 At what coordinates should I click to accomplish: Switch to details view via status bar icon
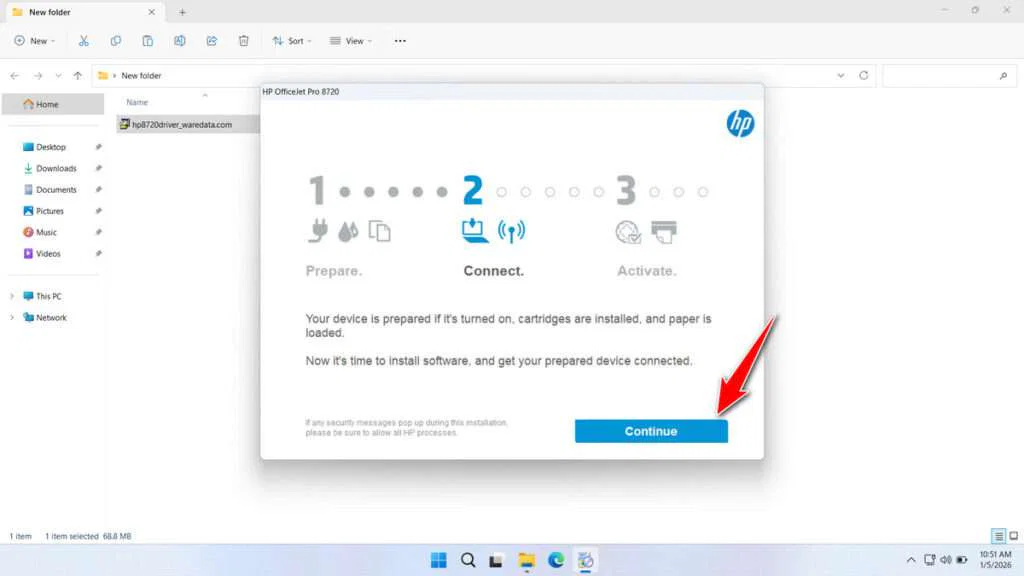pos(997,534)
